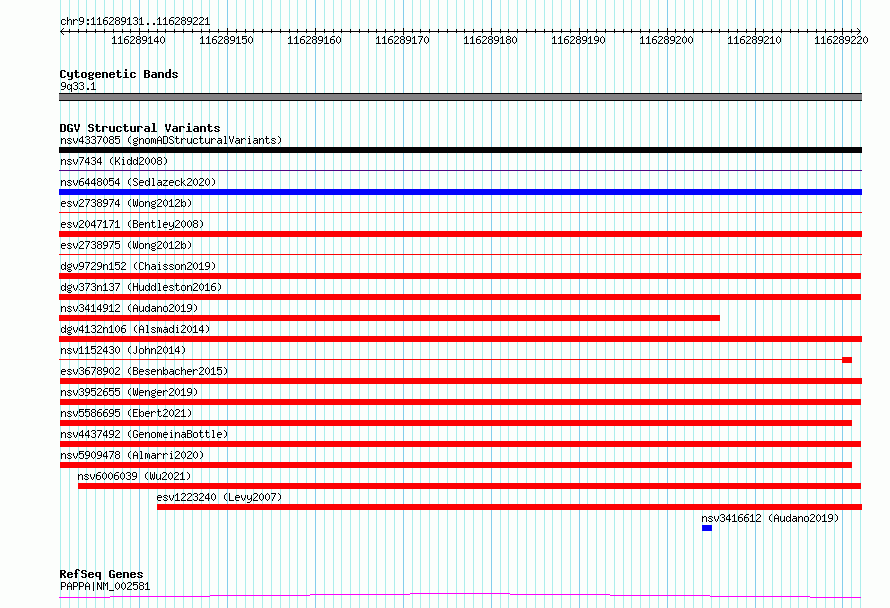Select the black nsv4337085 variant bar
890x608 pixels.
click(460, 150)
